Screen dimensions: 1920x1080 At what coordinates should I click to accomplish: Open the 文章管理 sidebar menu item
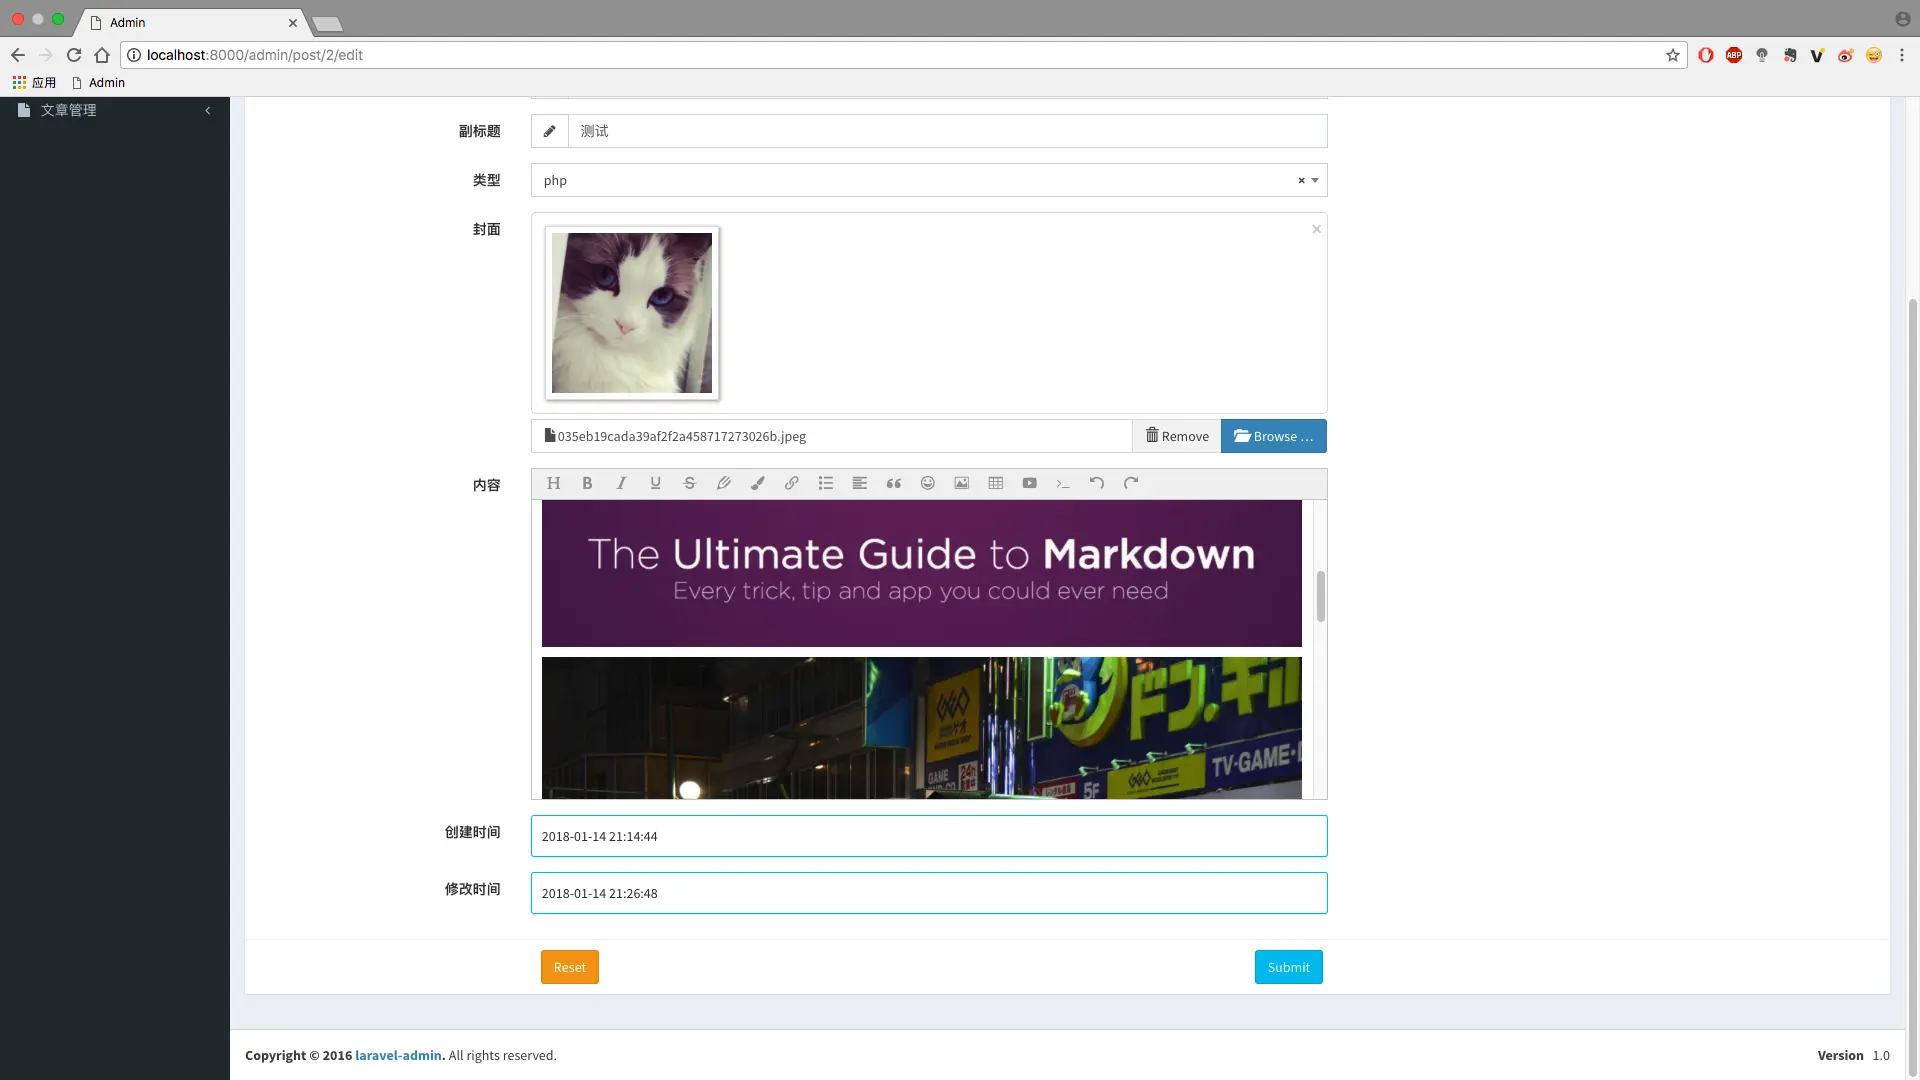[68, 110]
